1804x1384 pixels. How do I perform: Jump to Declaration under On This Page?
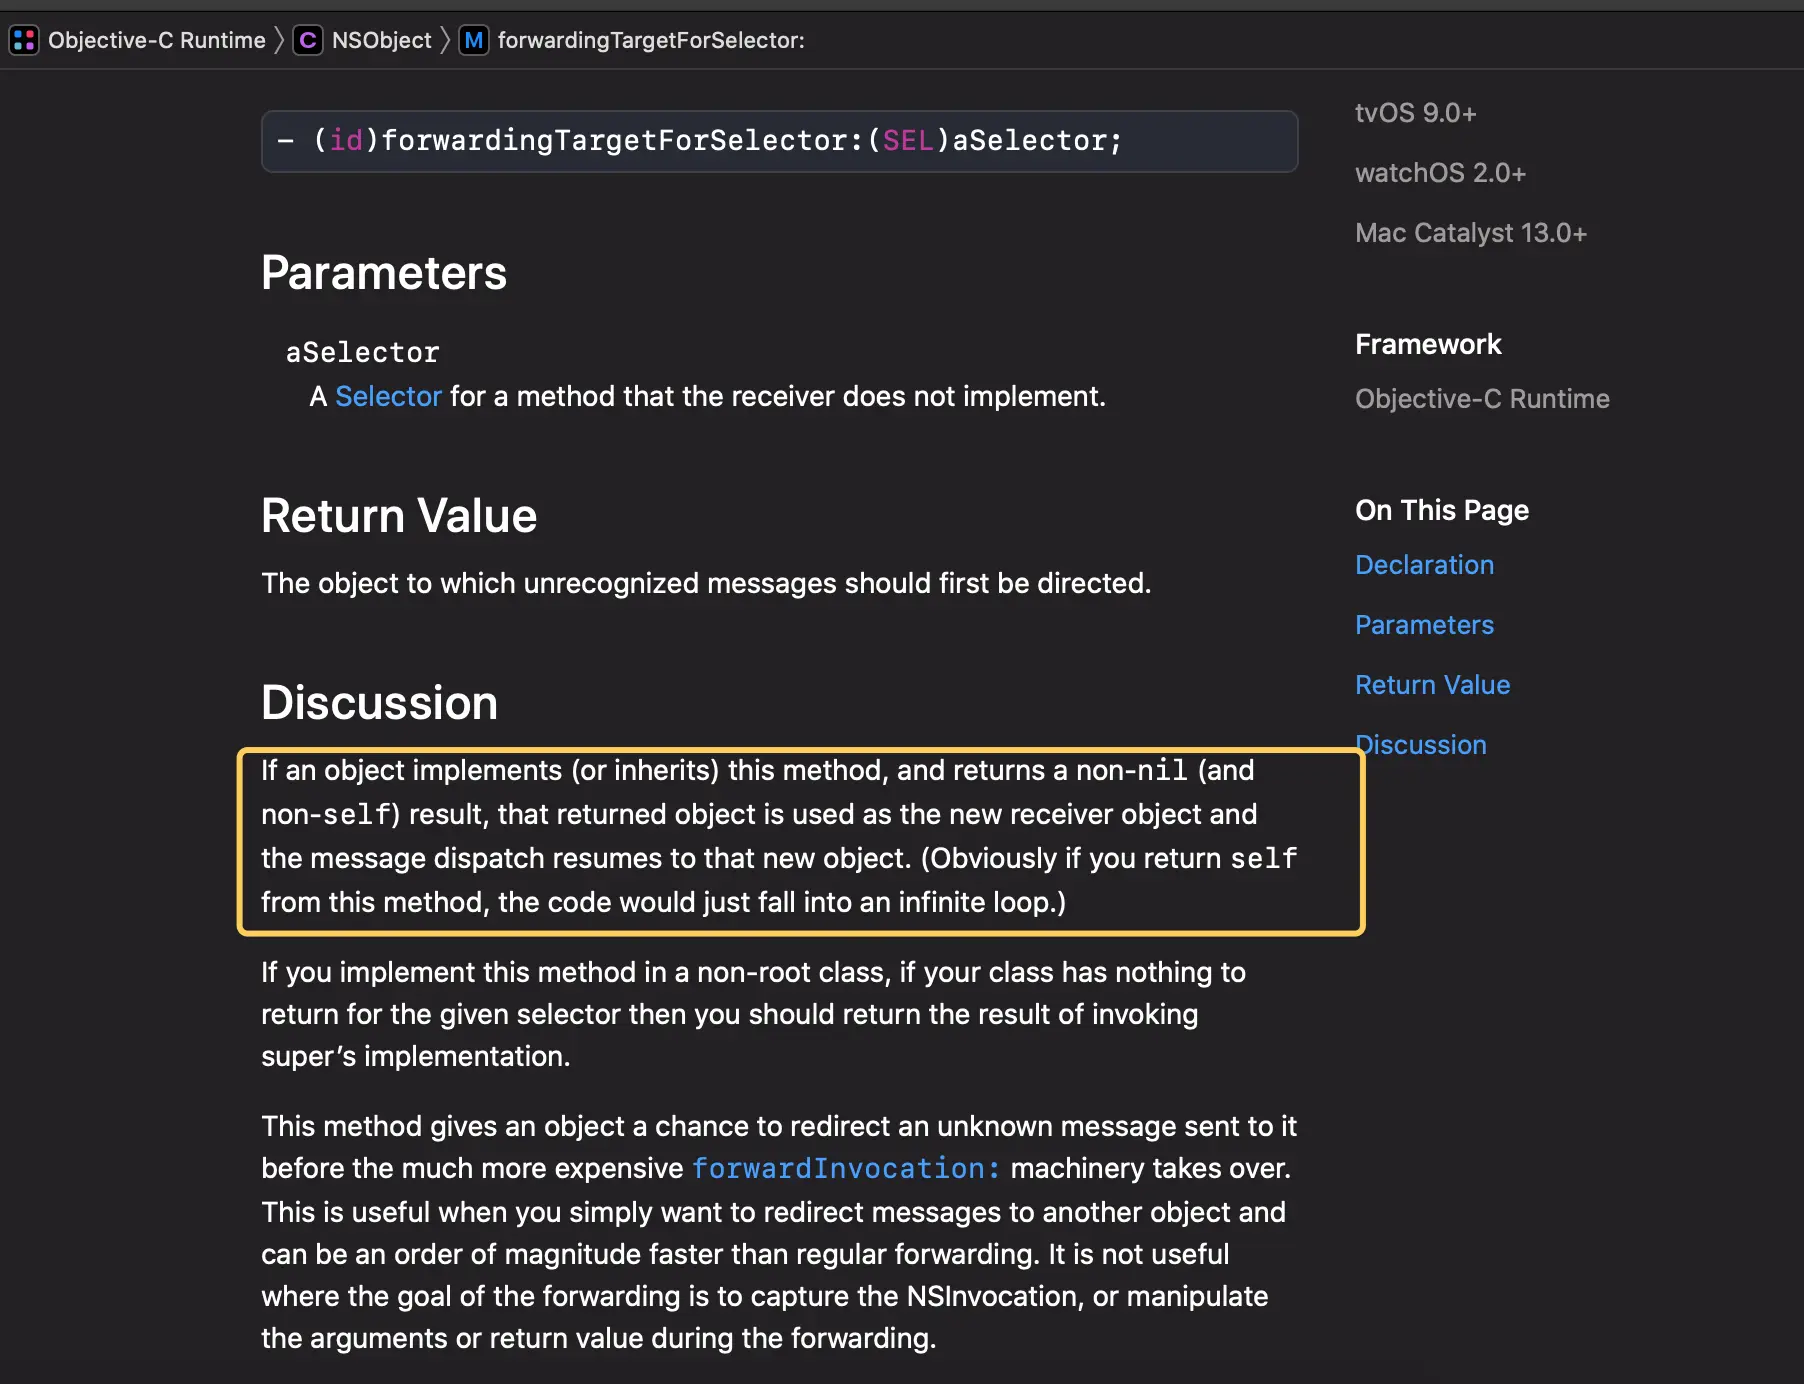point(1424,565)
